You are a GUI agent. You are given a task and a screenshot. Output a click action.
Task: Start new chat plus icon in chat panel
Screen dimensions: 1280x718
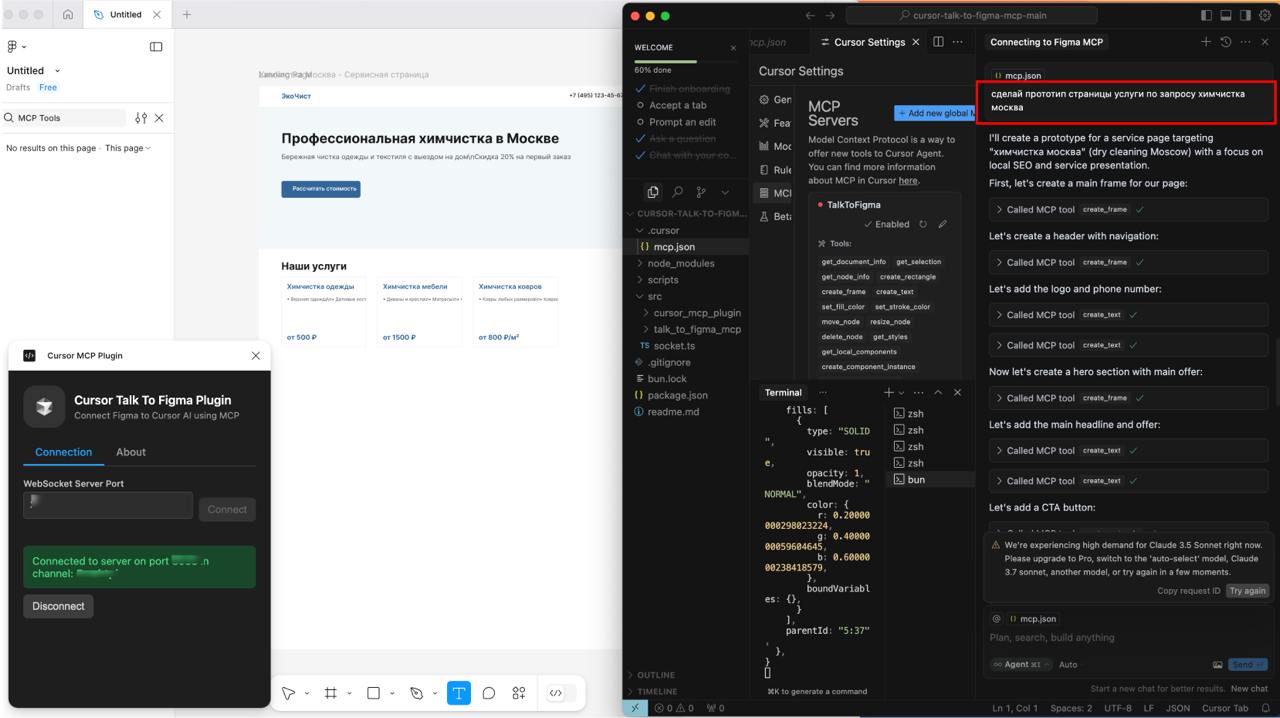pos(1206,42)
